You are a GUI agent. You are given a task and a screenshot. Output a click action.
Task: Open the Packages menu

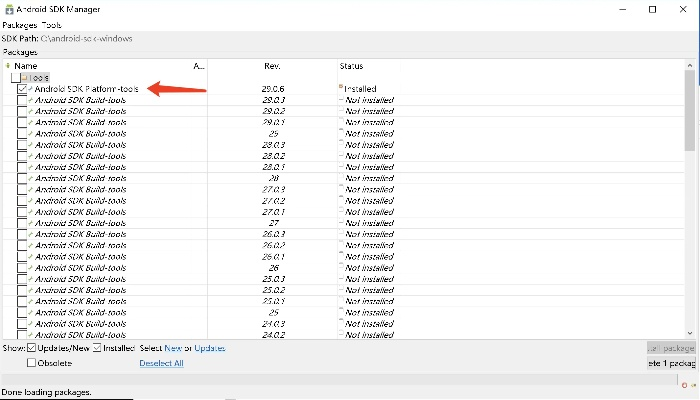point(20,24)
